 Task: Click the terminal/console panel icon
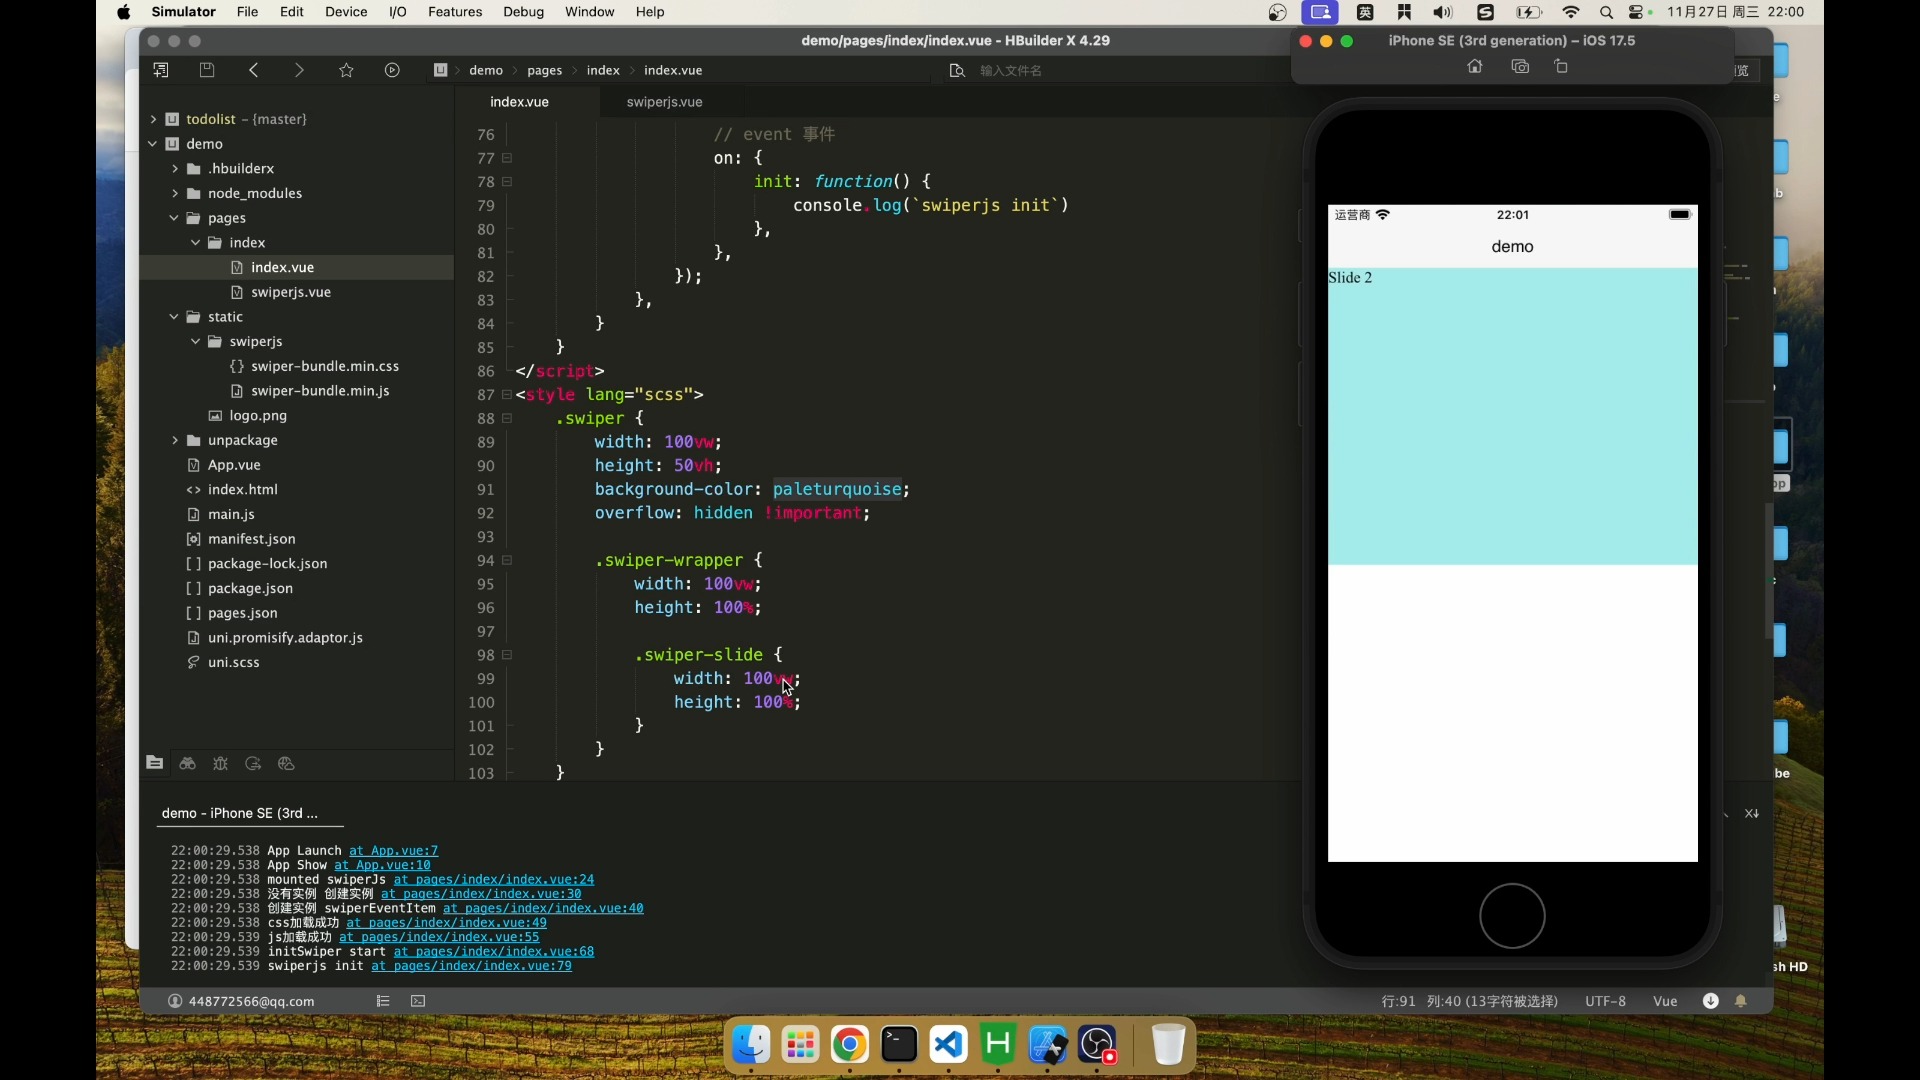point(419,1001)
